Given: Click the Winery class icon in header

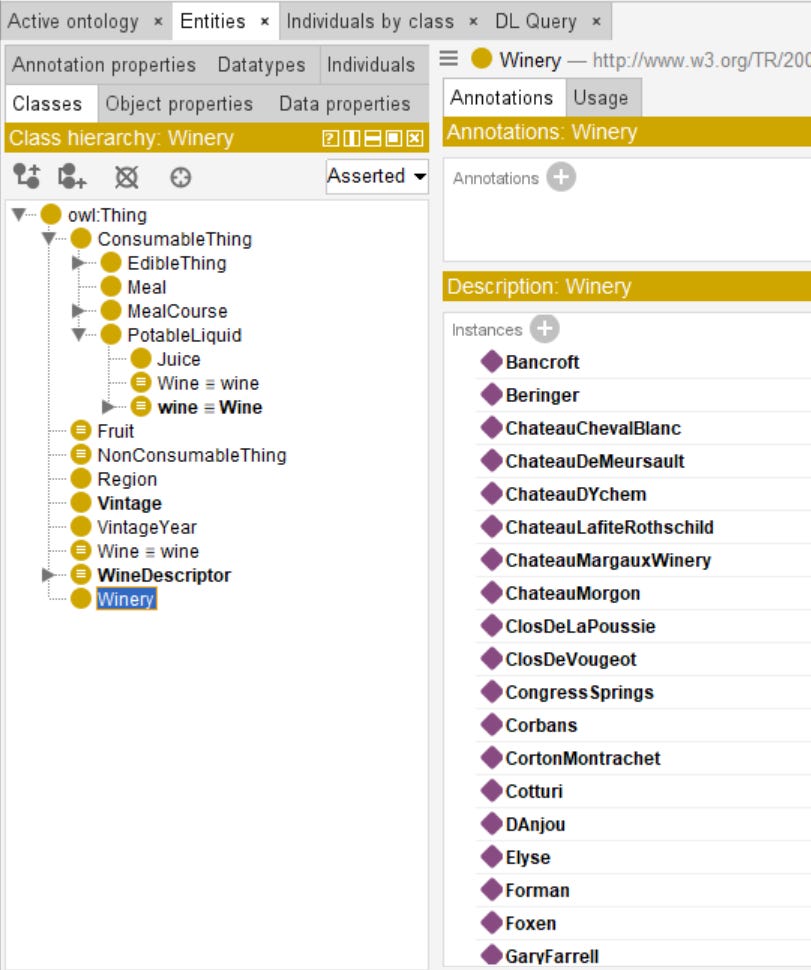Looking at the screenshot, I should [x=481, y=59].
